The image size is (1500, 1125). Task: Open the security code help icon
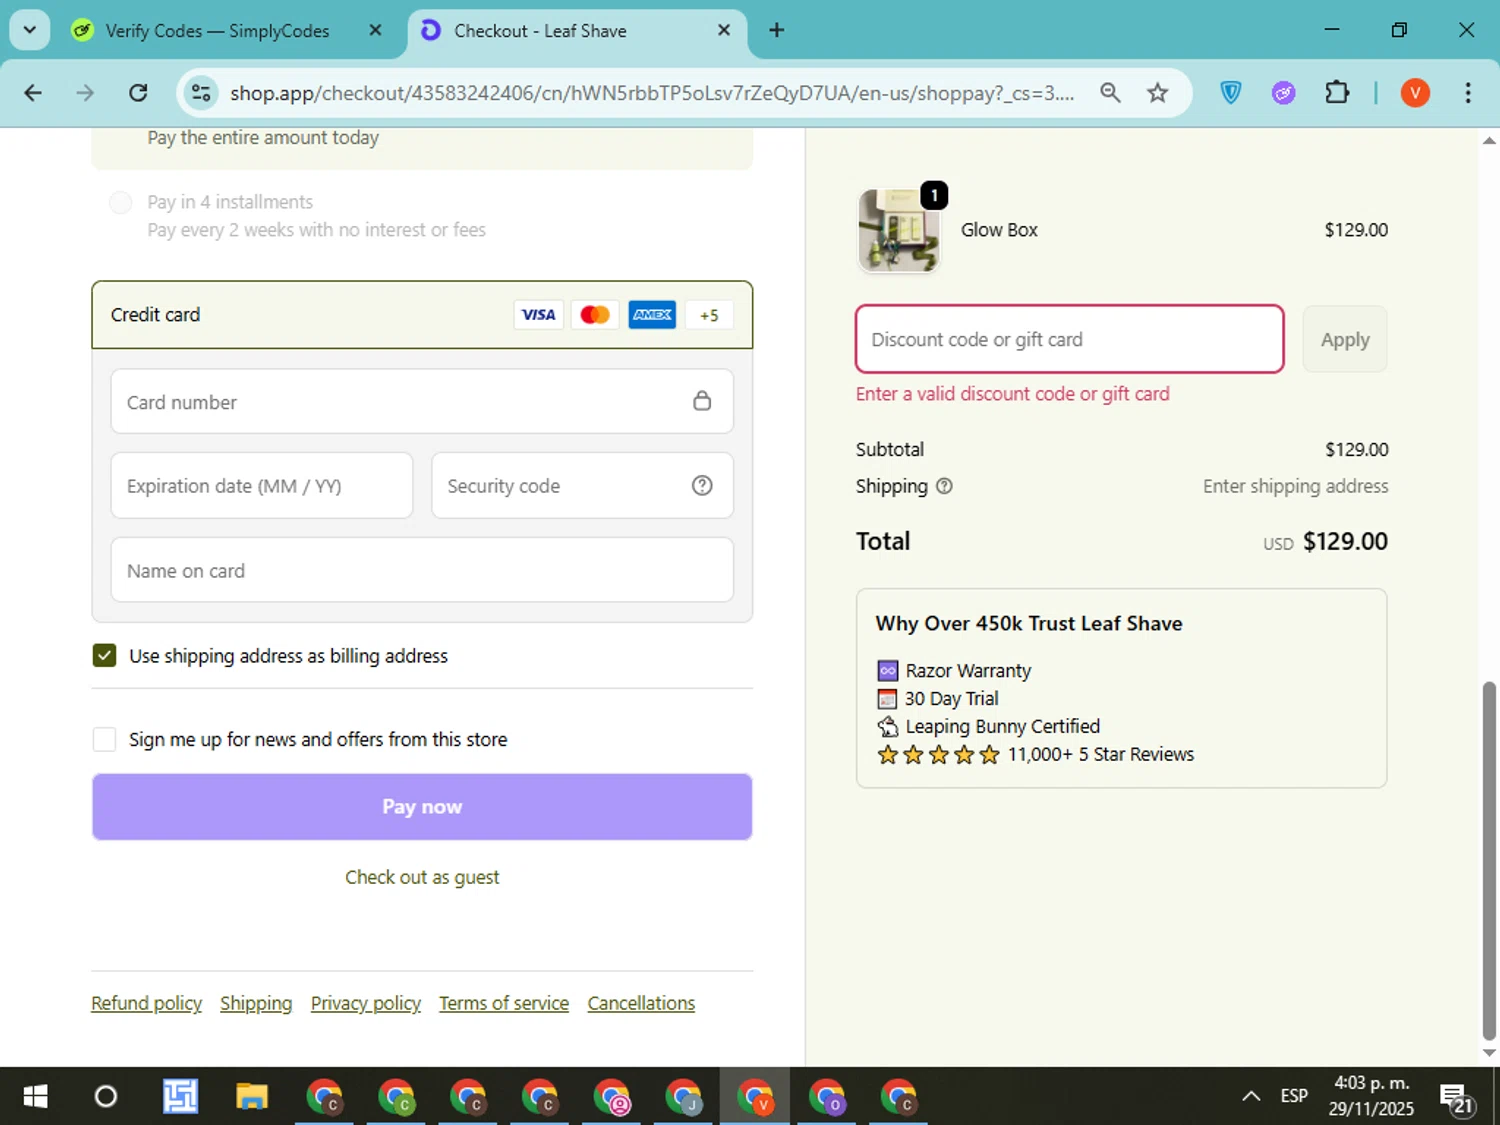coord(702,486)
